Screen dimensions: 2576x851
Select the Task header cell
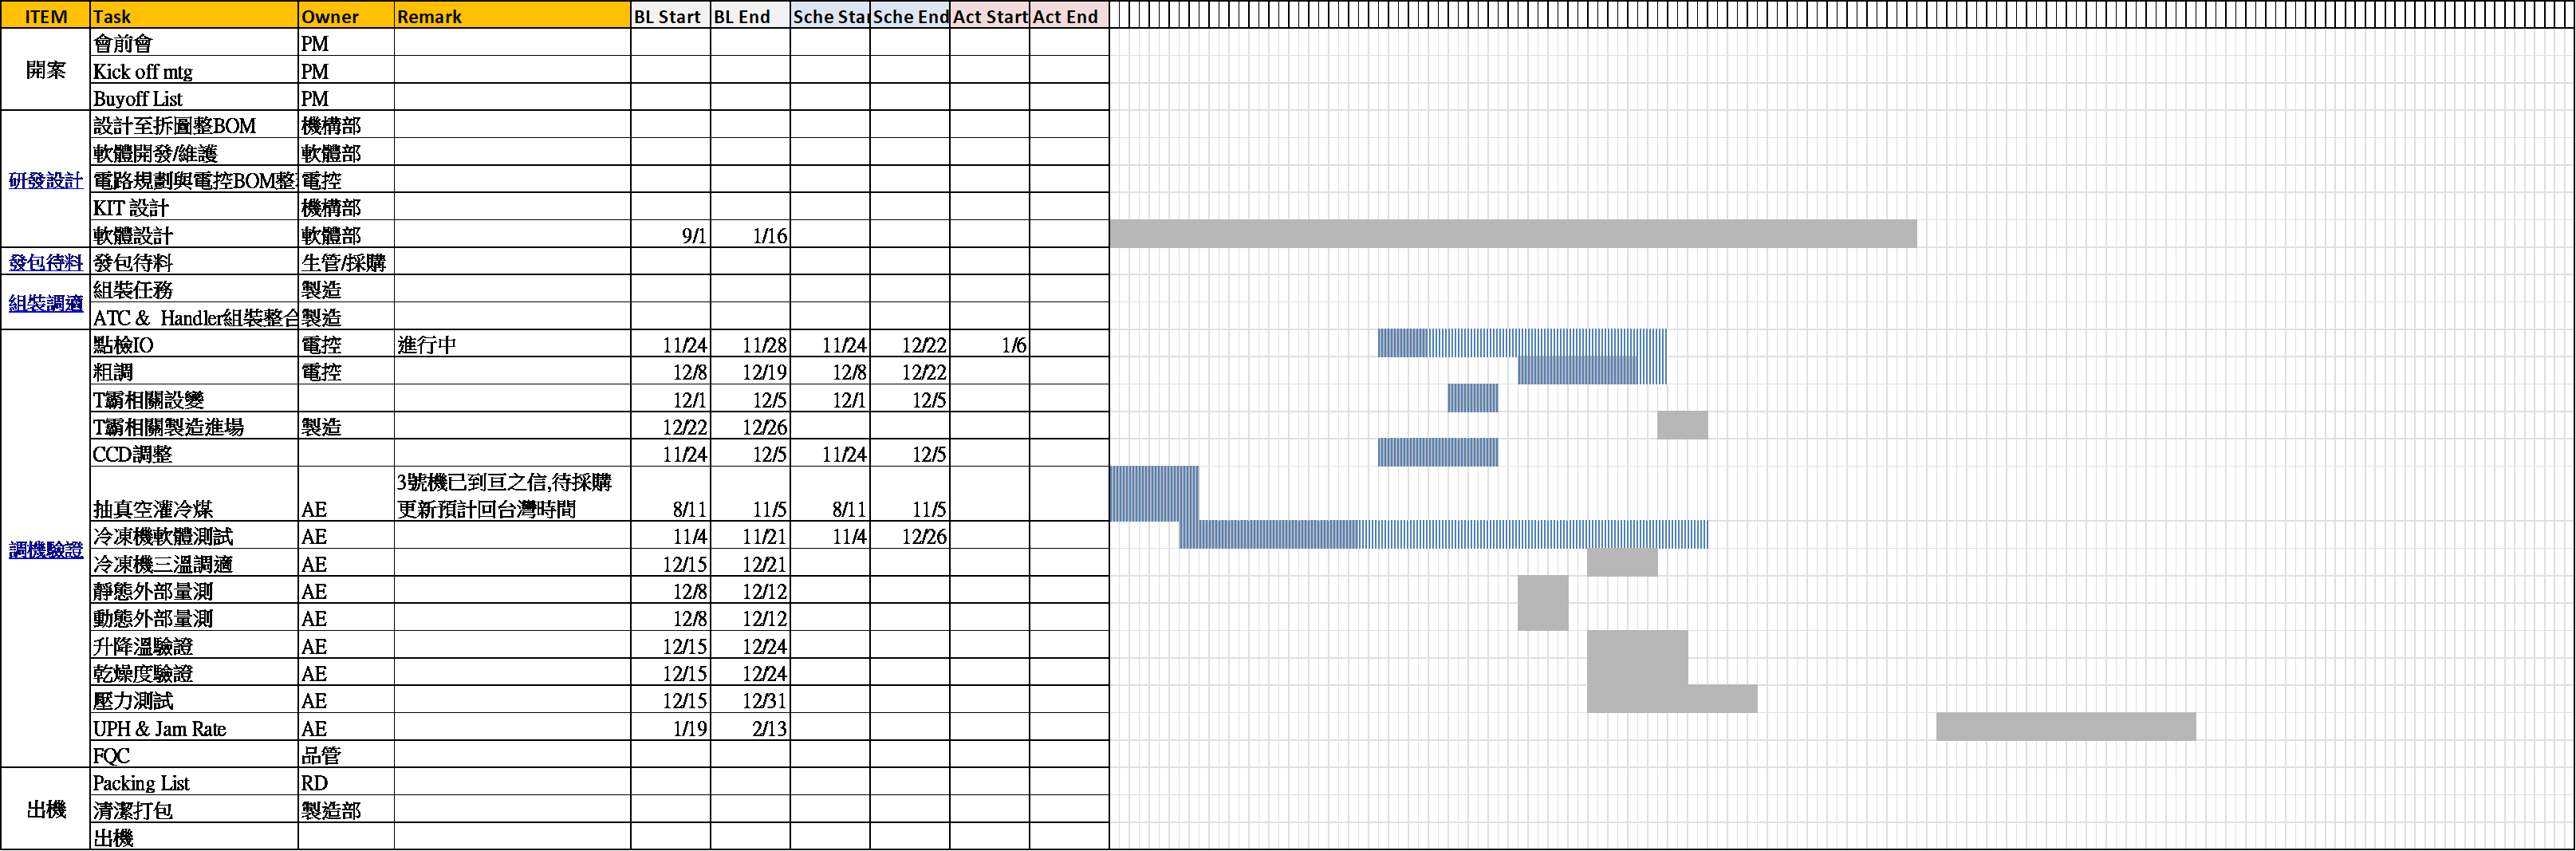pos(193,16)
